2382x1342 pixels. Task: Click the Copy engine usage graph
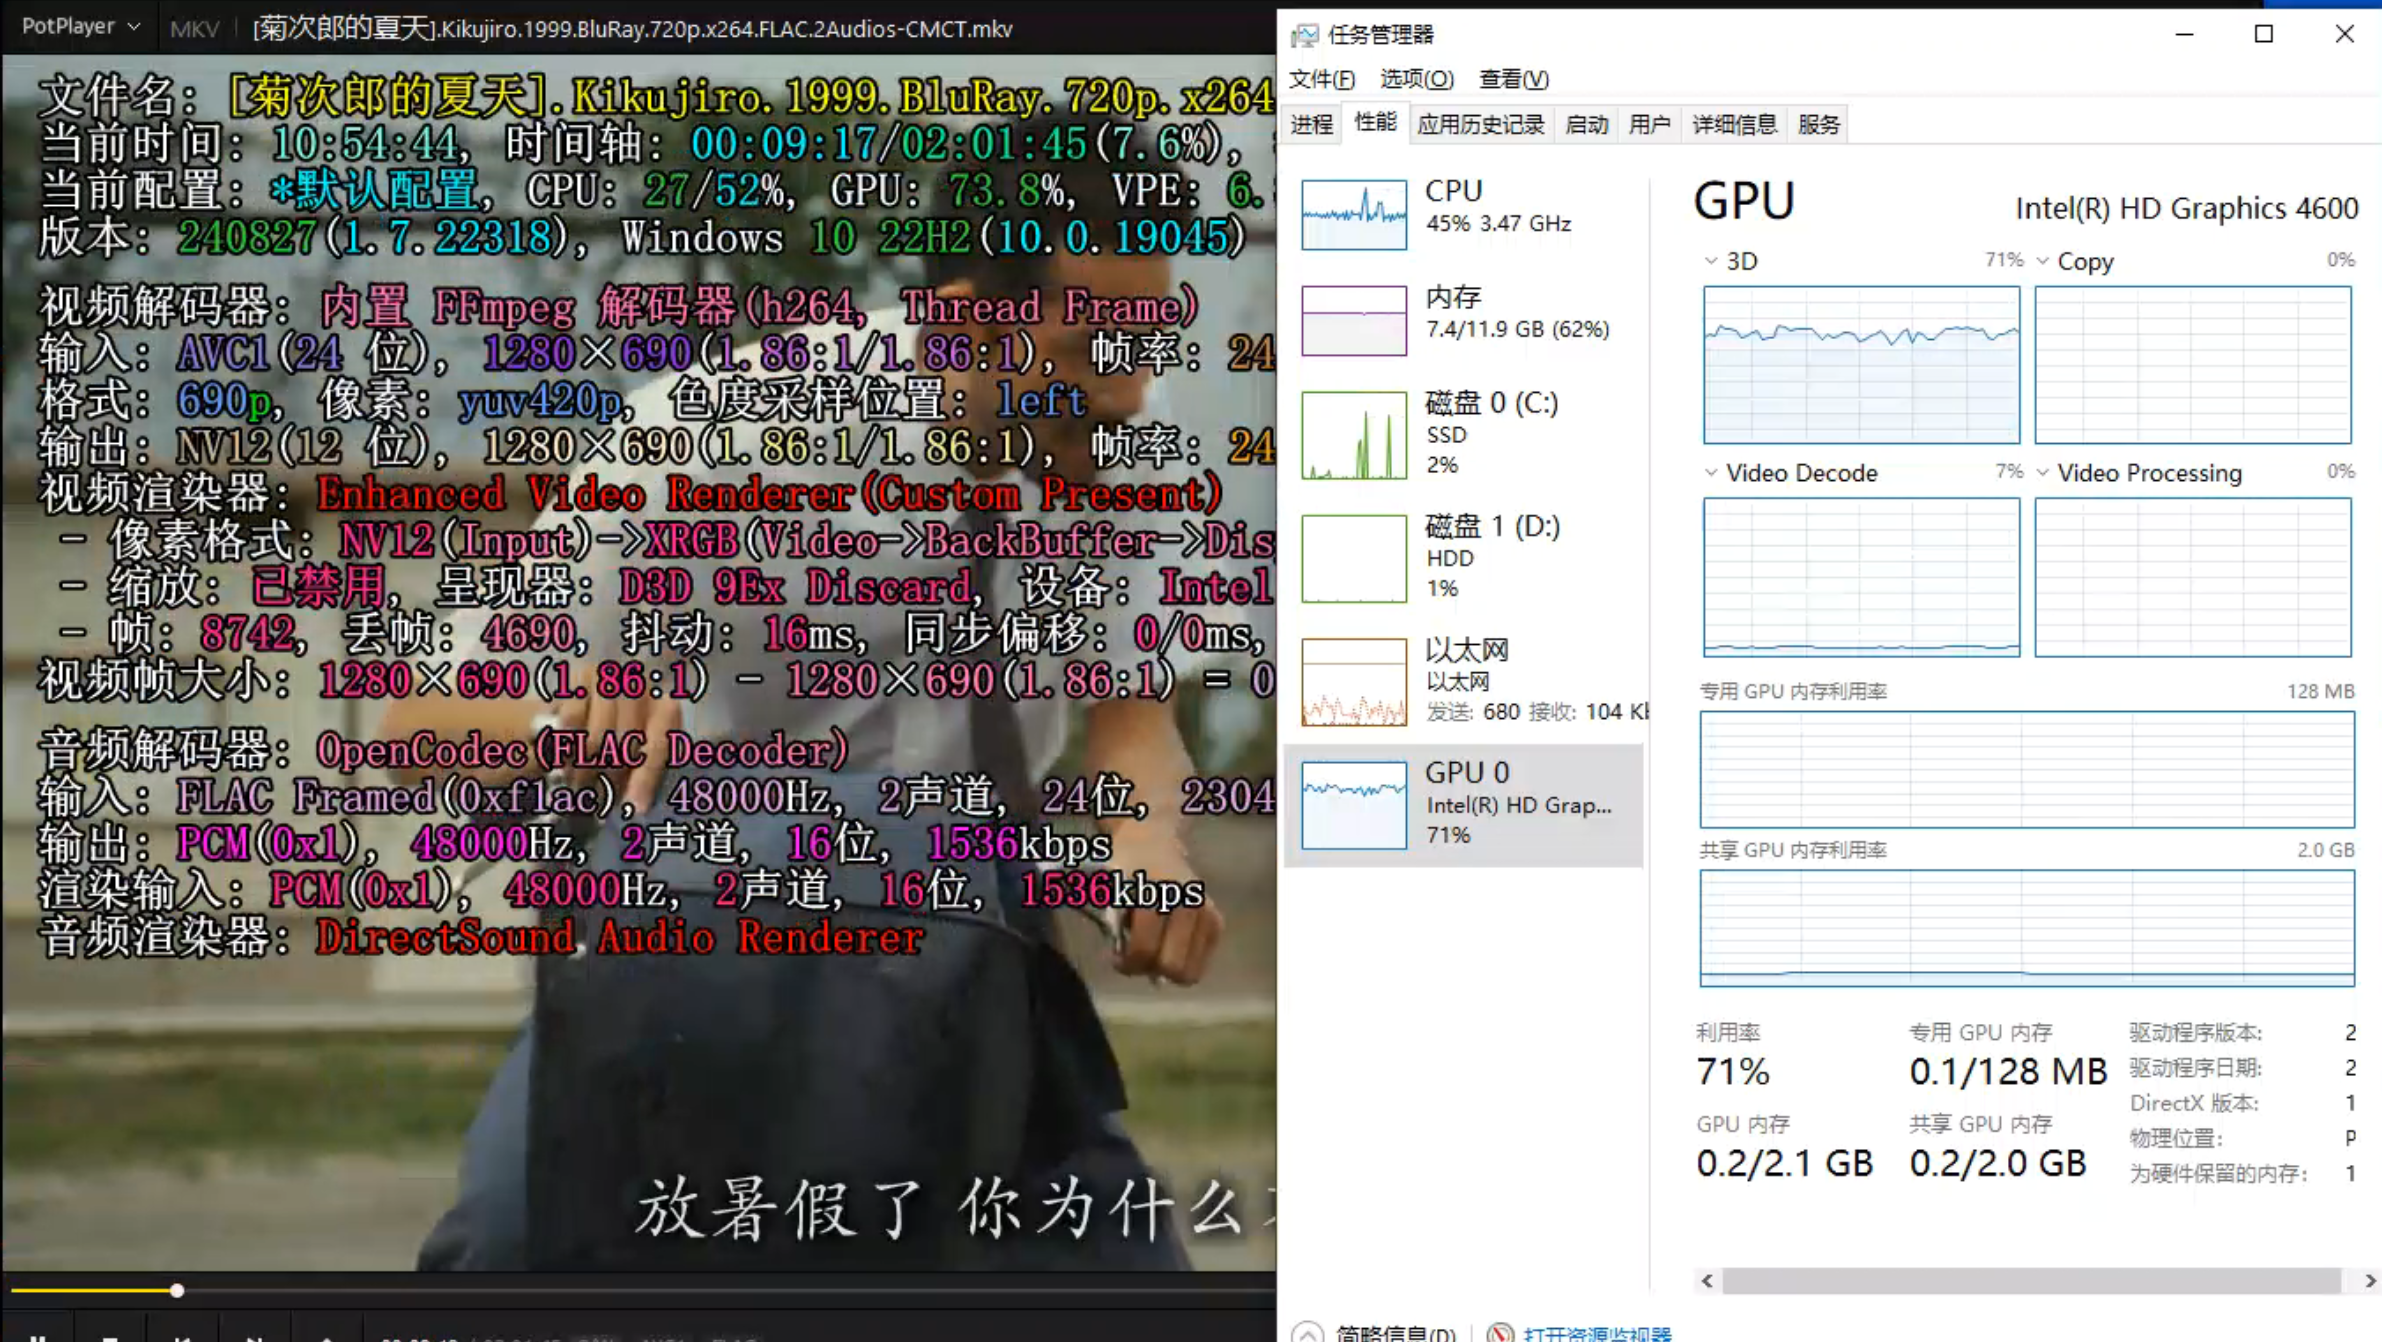tap(2193, 364)
